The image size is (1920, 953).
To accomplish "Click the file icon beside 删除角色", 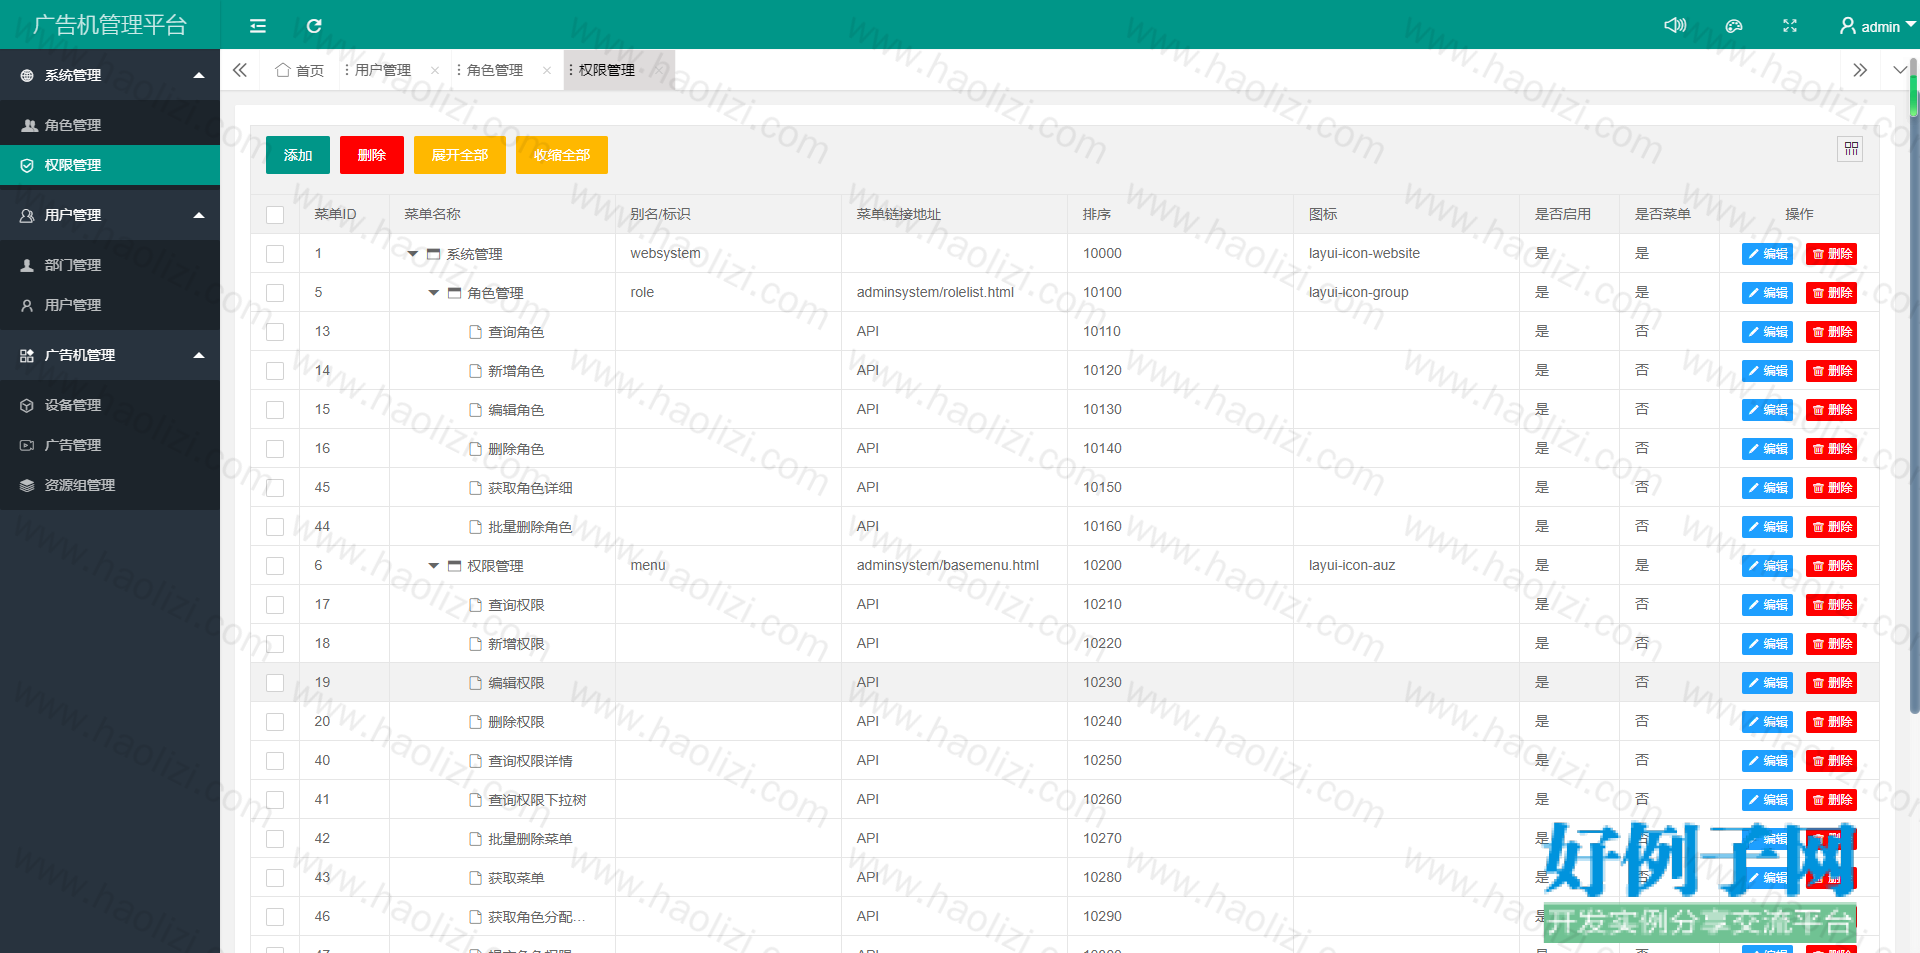I will tap(476, 449).
